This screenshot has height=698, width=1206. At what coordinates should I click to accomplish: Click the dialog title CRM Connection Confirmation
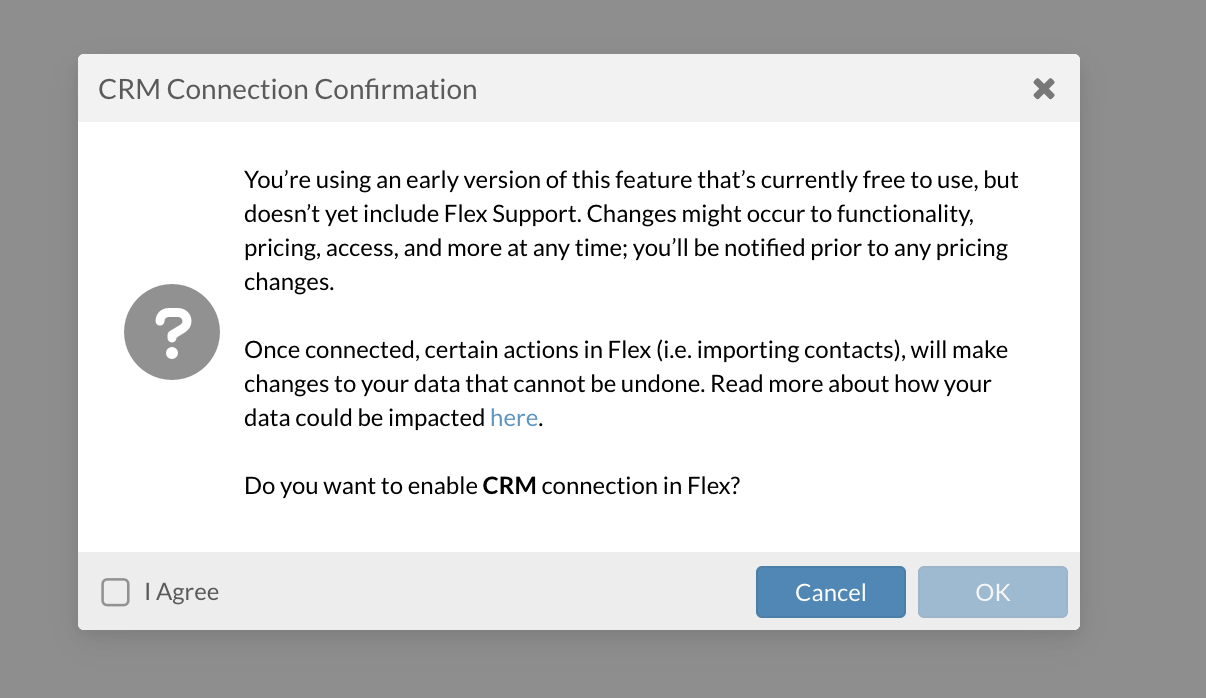coord(287,89)
